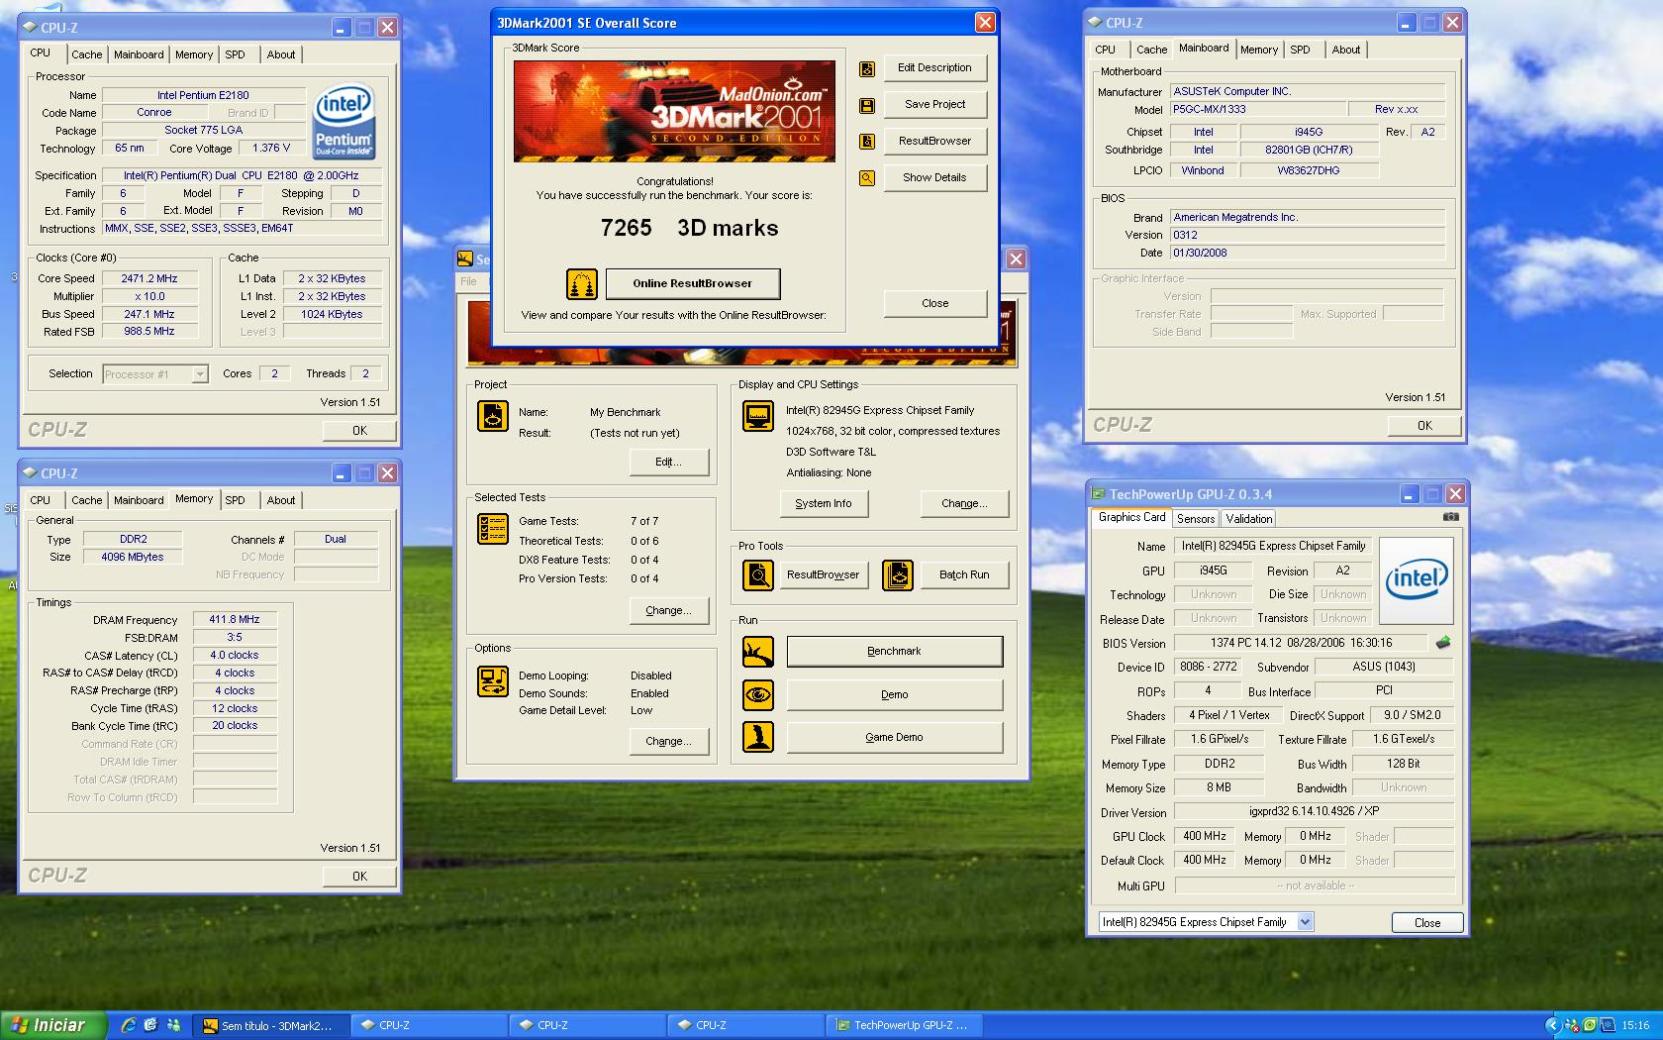
Task: Click the GPU-Z camera screenshot icon
Action: [1451, 517]
